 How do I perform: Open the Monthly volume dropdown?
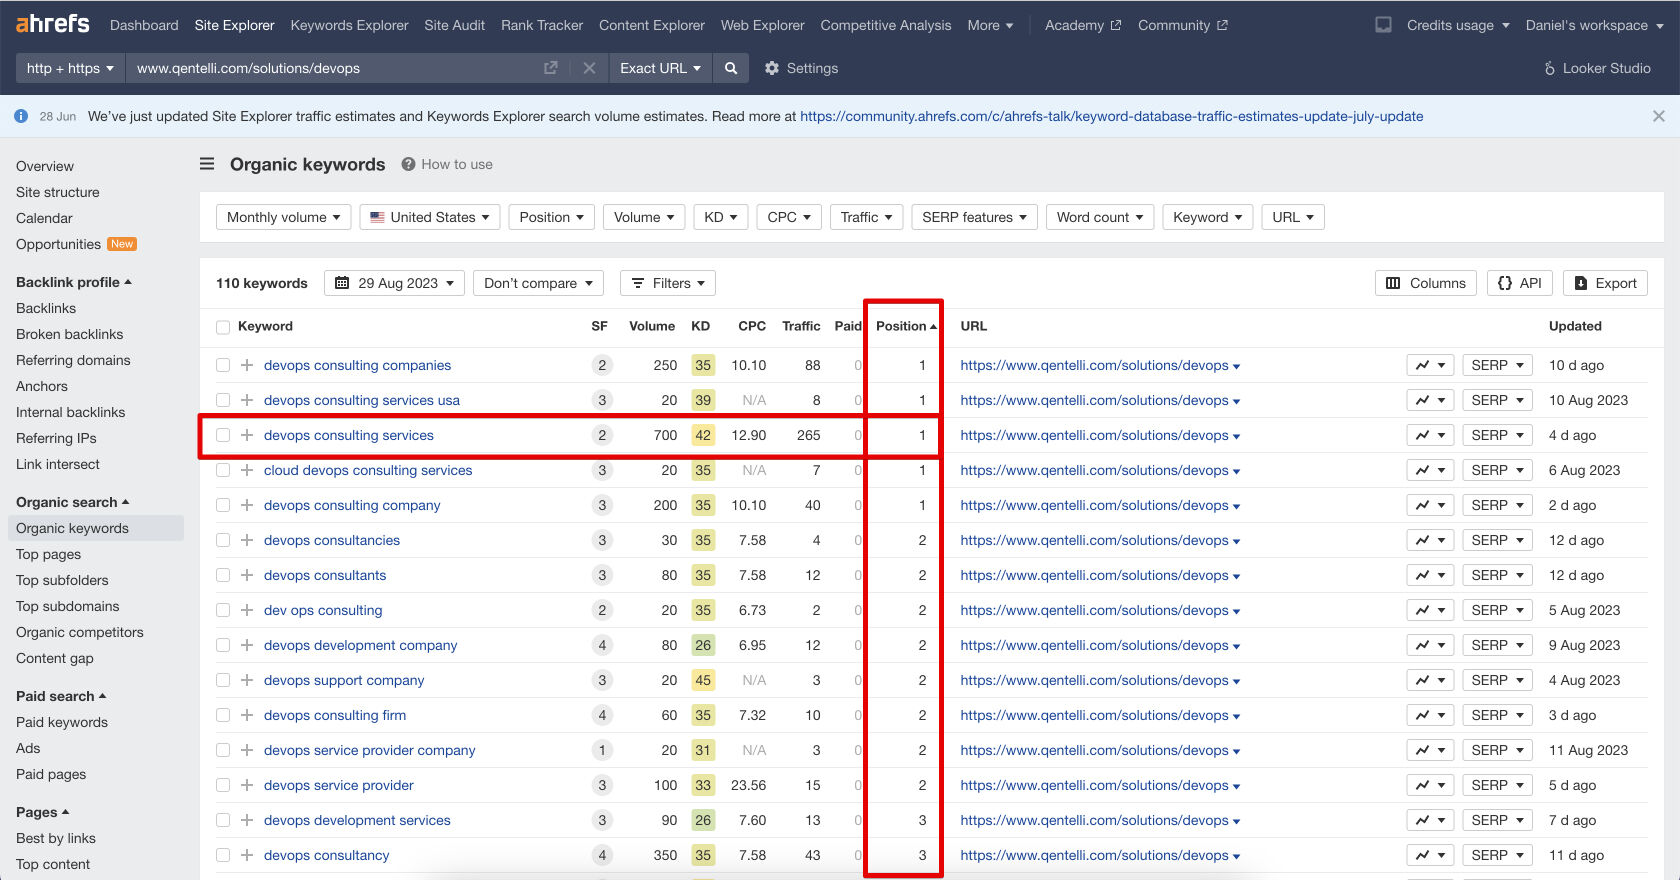(284, 217)
